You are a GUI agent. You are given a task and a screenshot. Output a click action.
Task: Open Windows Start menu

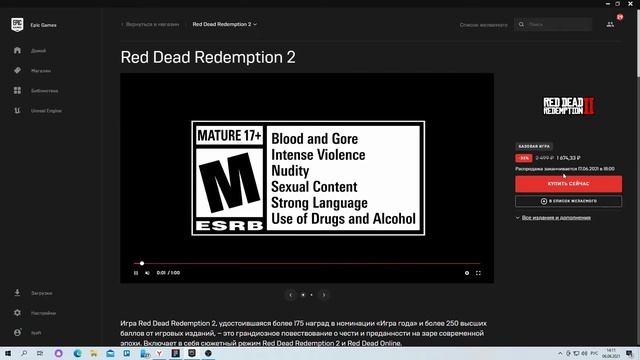[8, 353]
